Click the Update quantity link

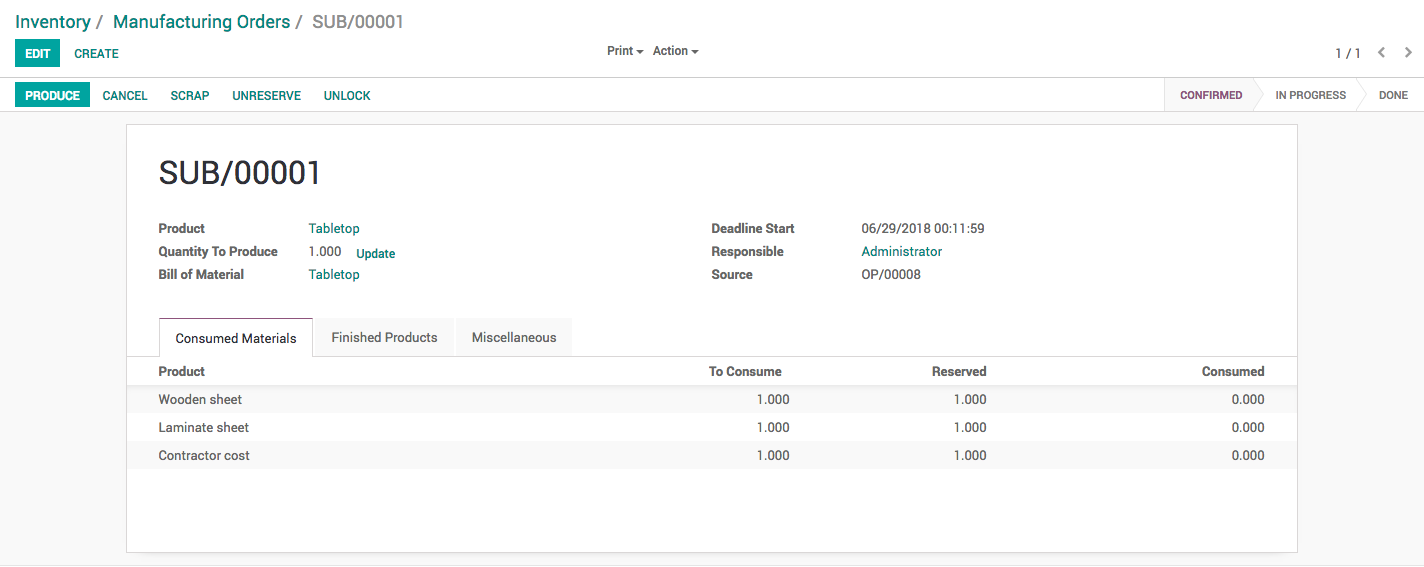click(376, 254)
